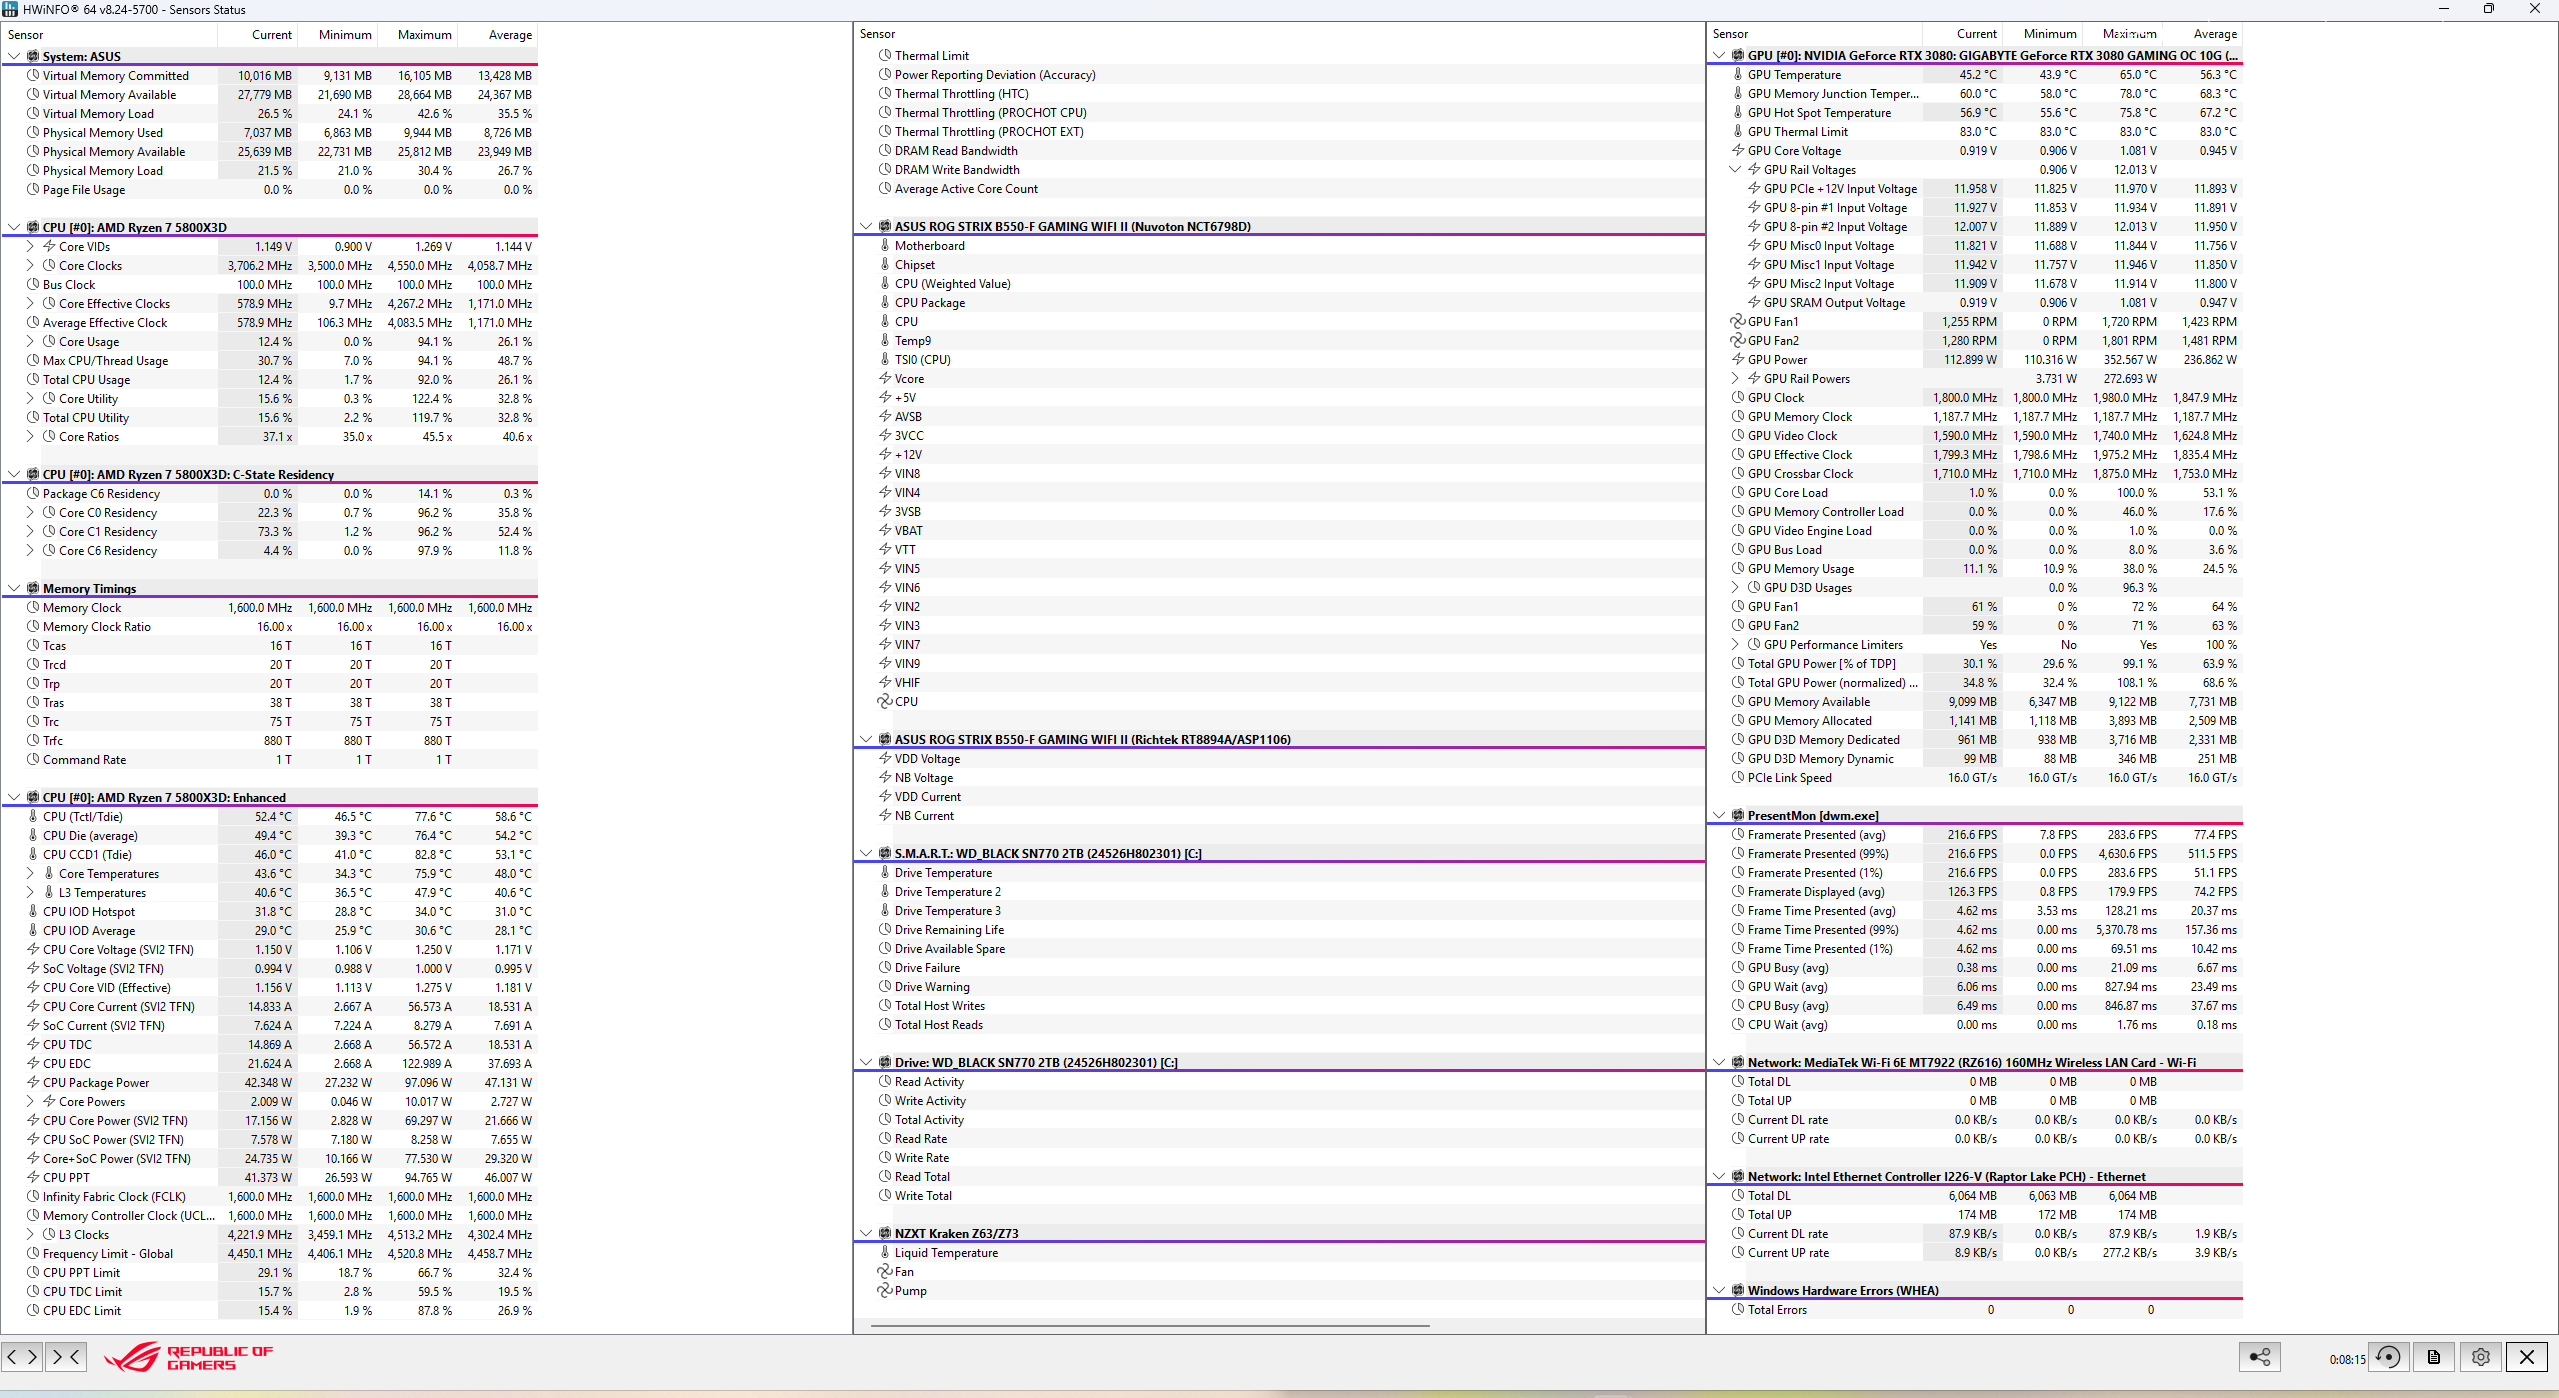Select the GPU Hot Spot Temperature row
The image size is (2559, 1398).
click(x=1975, y=113)
